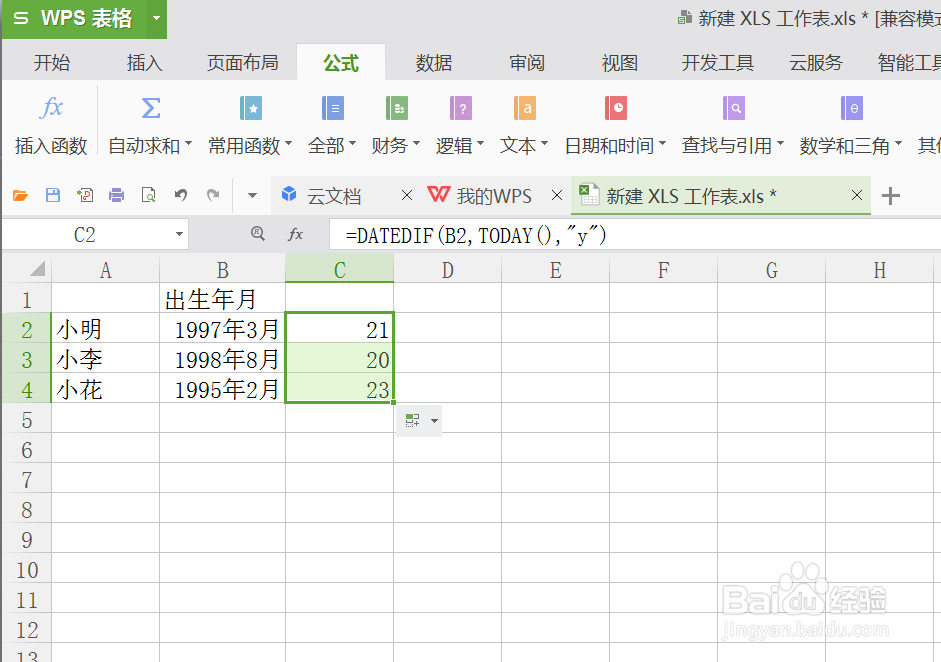
Task: Open autofill options dropdown arrow
Action: pos(434,421)
